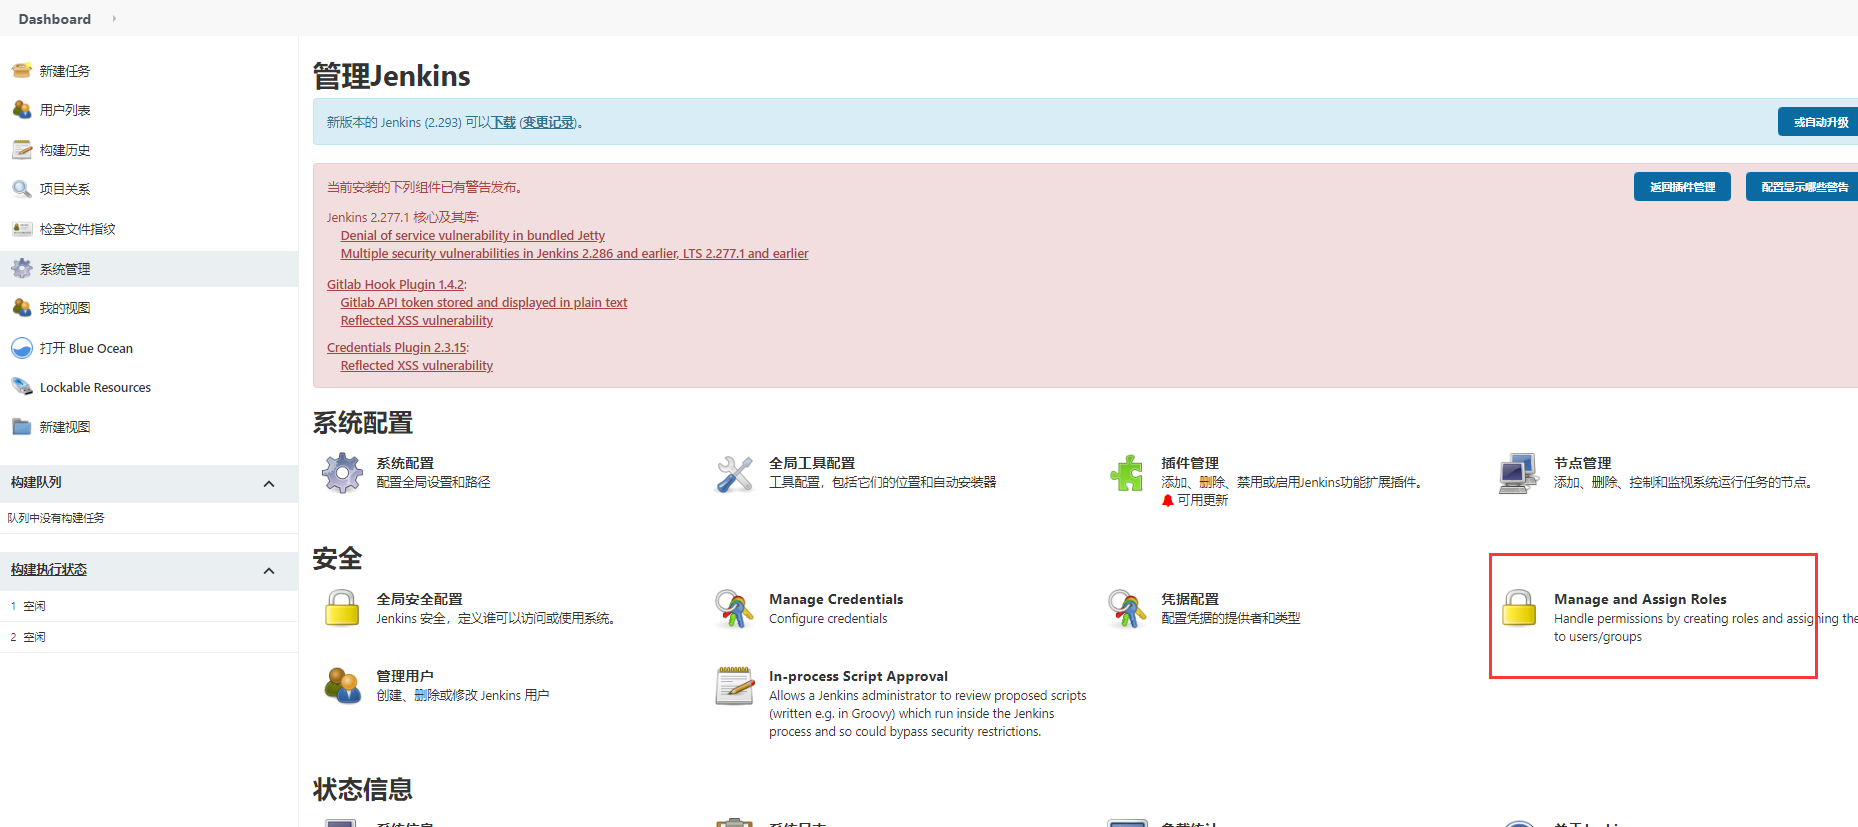This screenshot has width=1858, height=827.
Task: Open 检查文件指纹 in the sidebar
Action: click(x=77, y=229)
